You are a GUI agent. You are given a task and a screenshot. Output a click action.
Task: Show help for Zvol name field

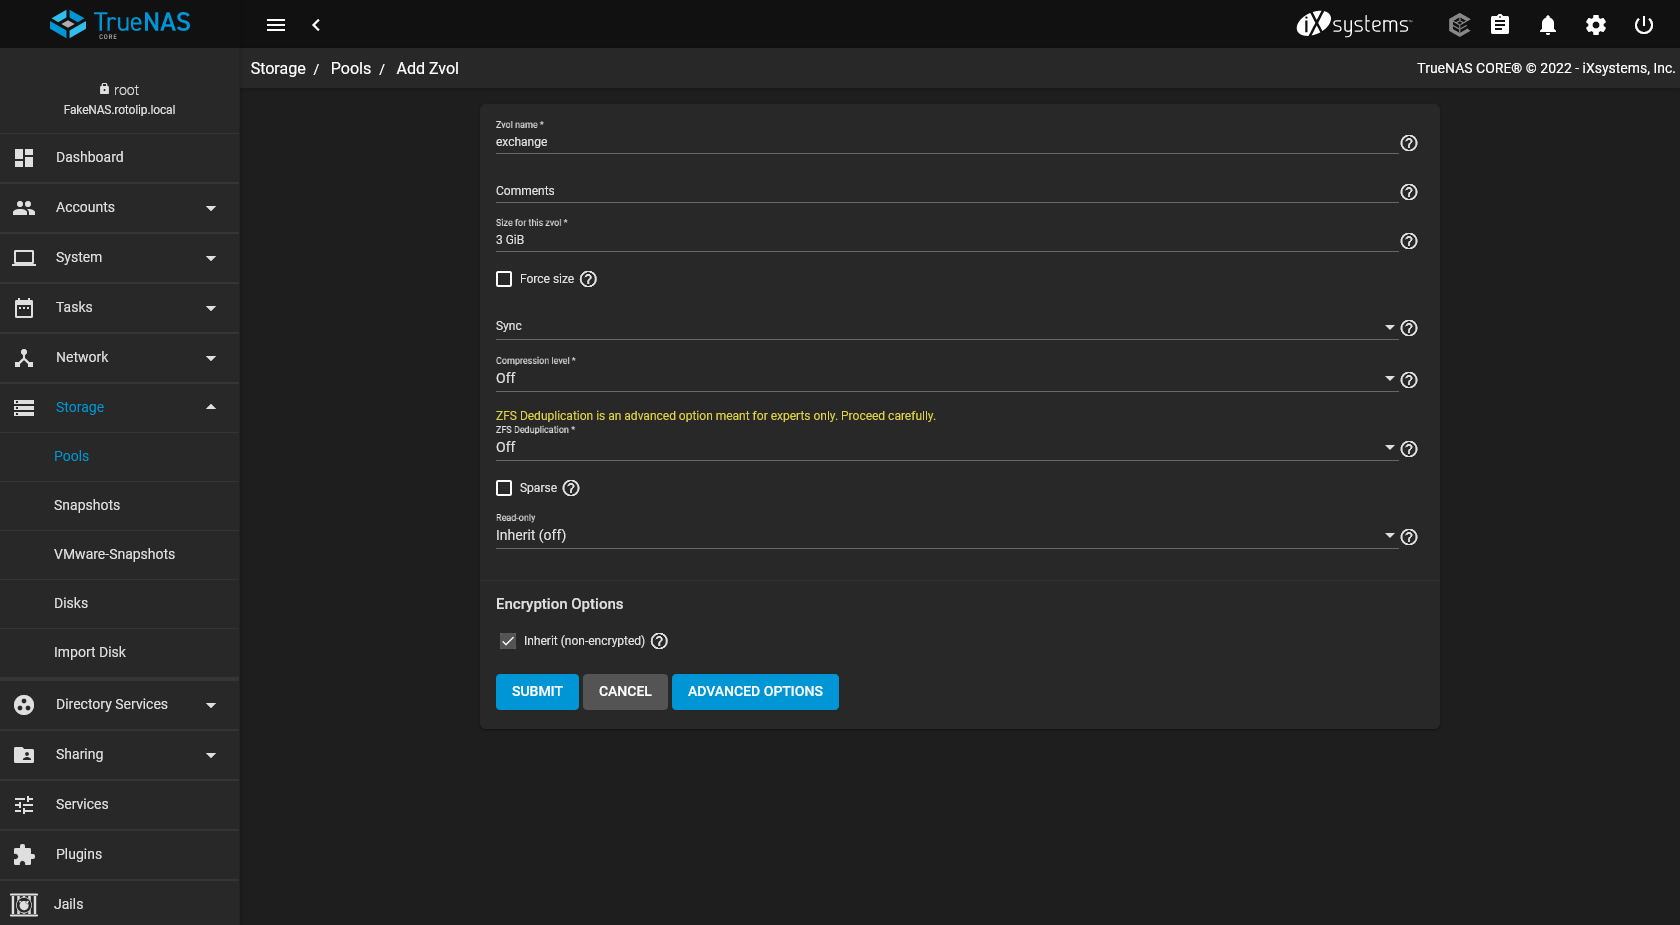point(1408,143)
